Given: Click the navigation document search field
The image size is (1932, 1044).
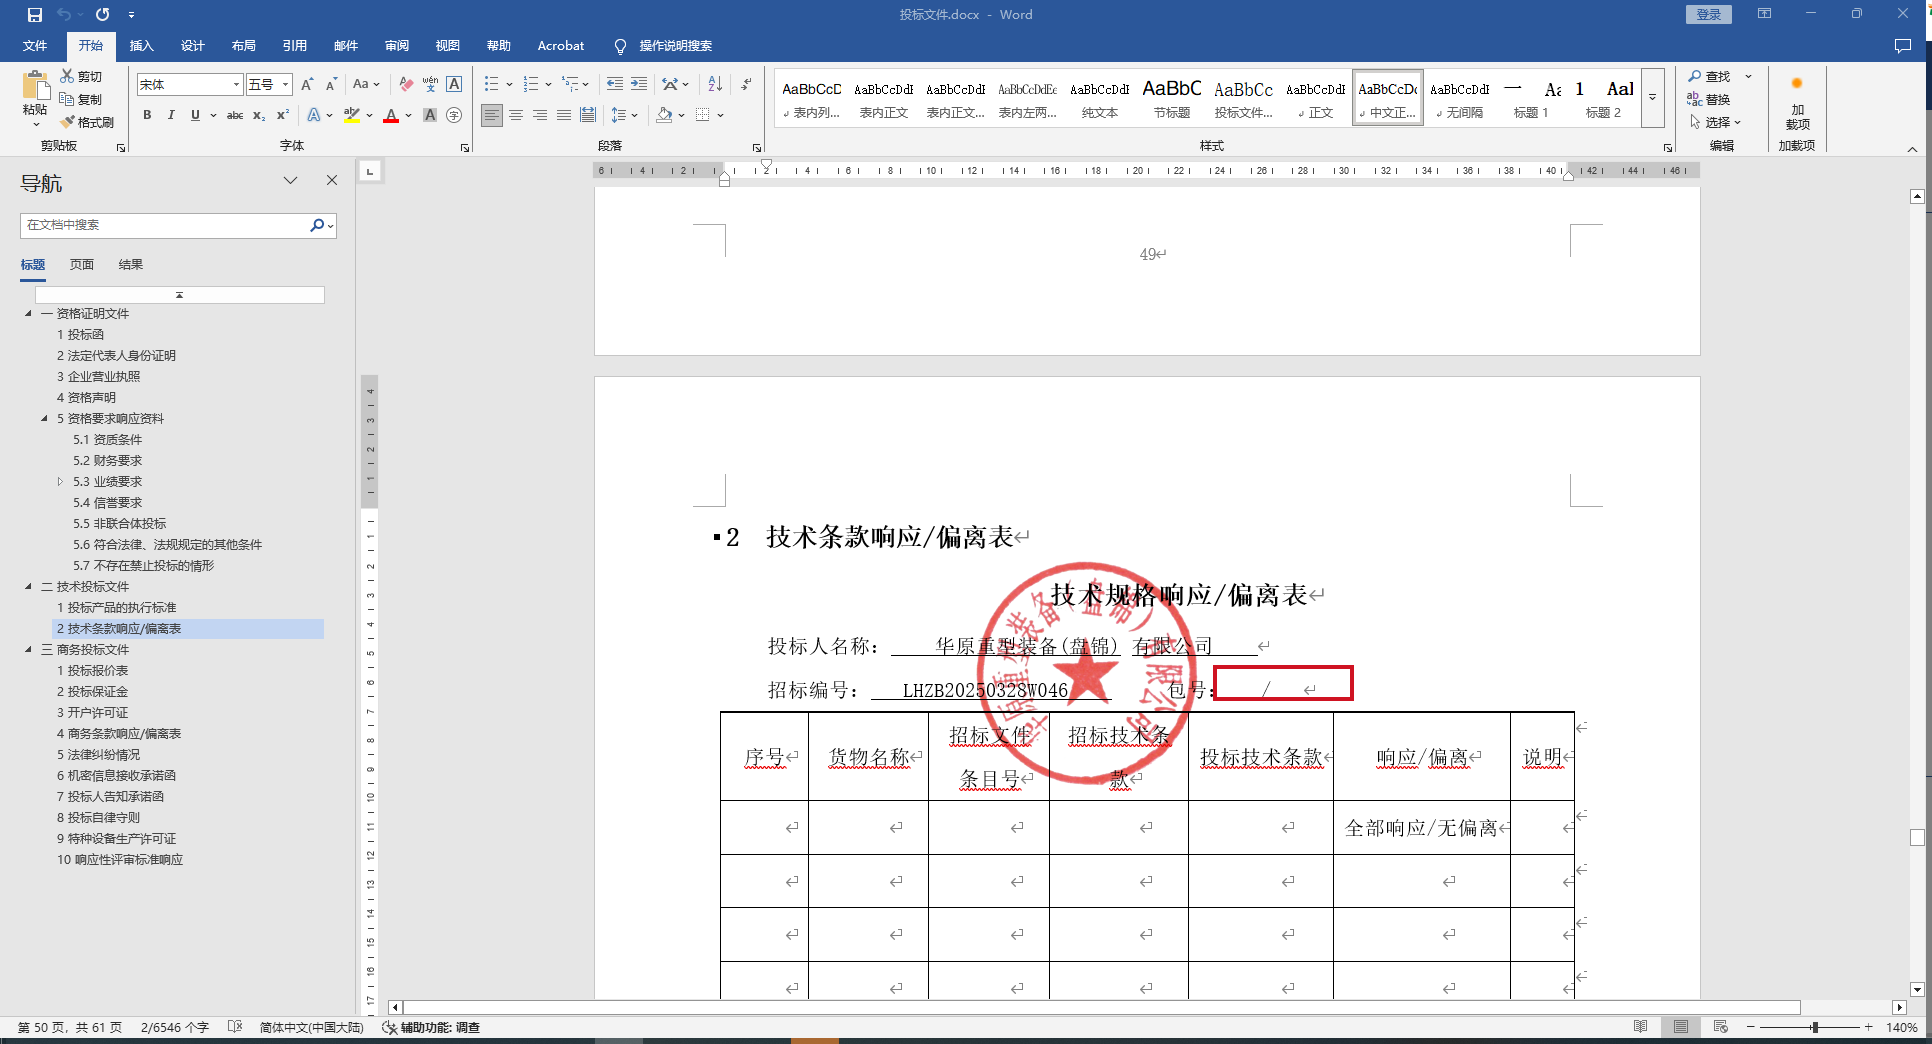Looking at the screenshot, I should pos(165,226).
